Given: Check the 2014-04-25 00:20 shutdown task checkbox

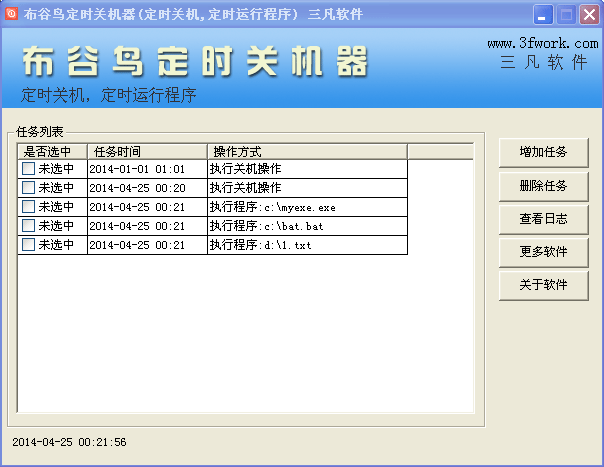Looking at the screenshot, I should coord(28,188).
